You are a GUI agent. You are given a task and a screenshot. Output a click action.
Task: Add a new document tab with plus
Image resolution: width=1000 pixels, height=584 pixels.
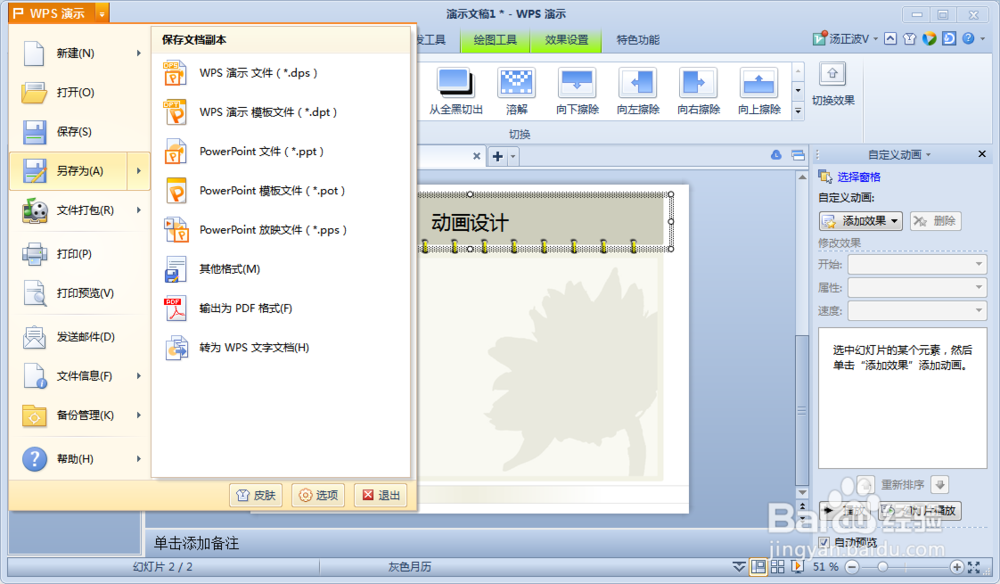tap(497, 156)
